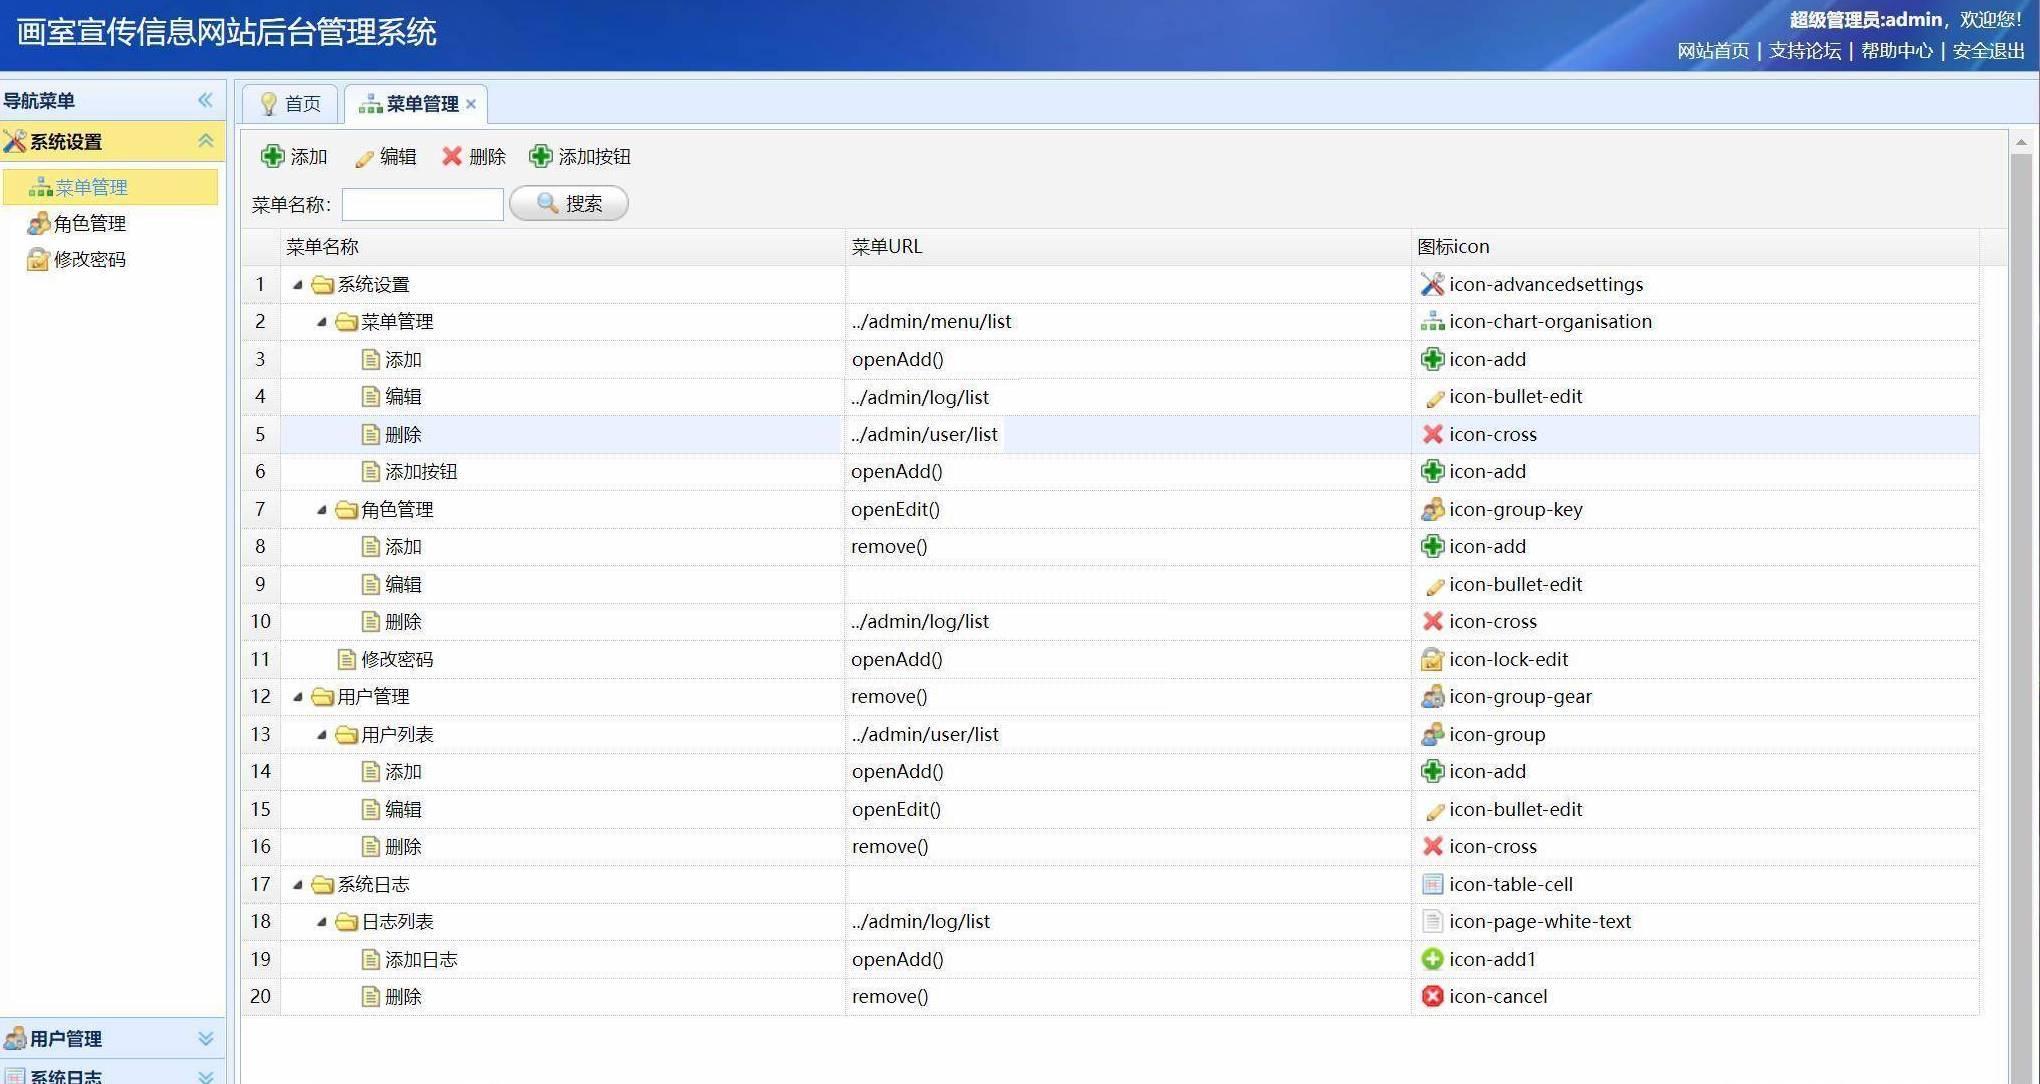Click the icon-advancedsettings icon in row 1

coord(1432,284)
